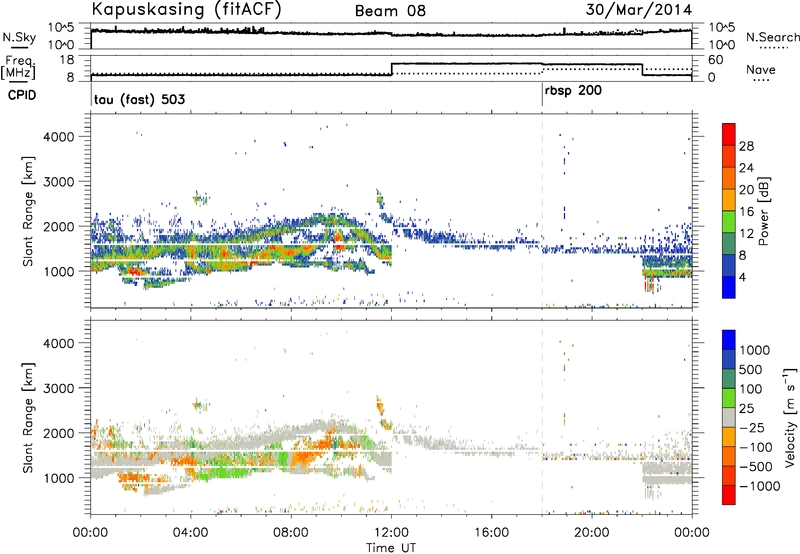Viewport: 800px width, 554px height.
Task: Click the 'rbsp 200' CPID text
Action: click(573, 91)
